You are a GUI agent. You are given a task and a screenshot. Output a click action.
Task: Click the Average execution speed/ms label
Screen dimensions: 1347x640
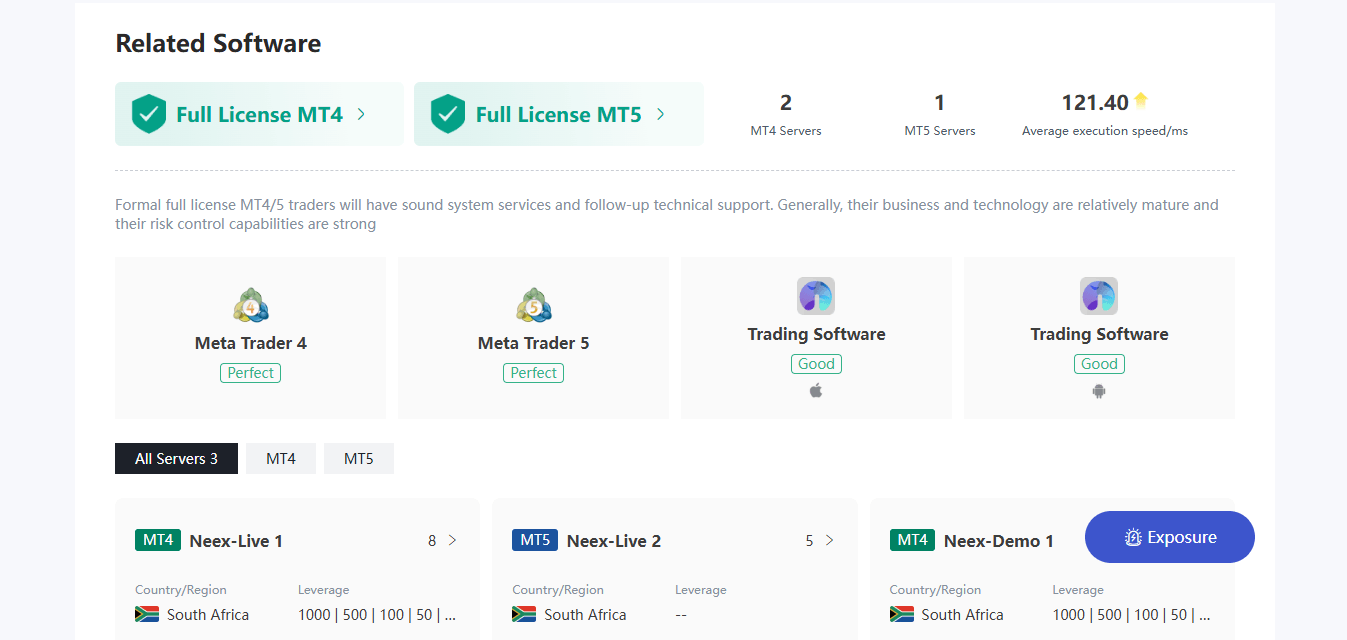click(1105, 131)
